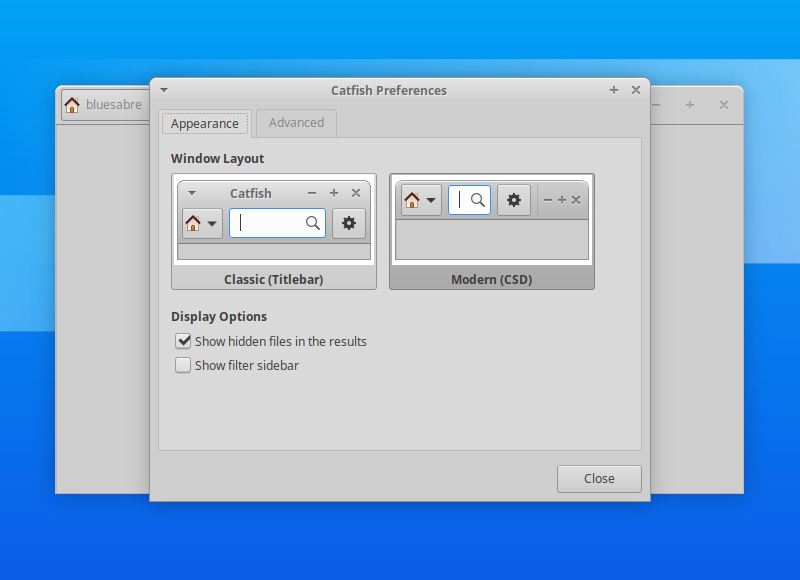Open the home dropdown in Classic preview
The image size is (800, 580).
pos(210,223)
